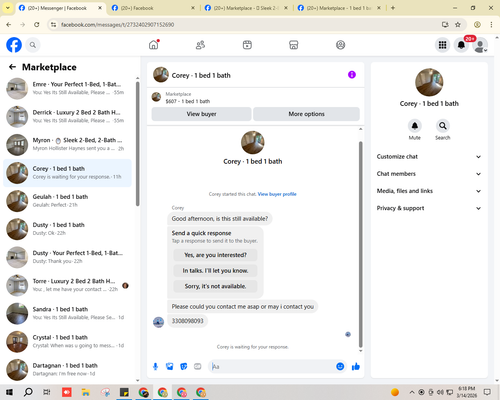Send a voice clip with microphone icon
The height and width of the screenshot is (400, 500).
click(x=155, y=367)
